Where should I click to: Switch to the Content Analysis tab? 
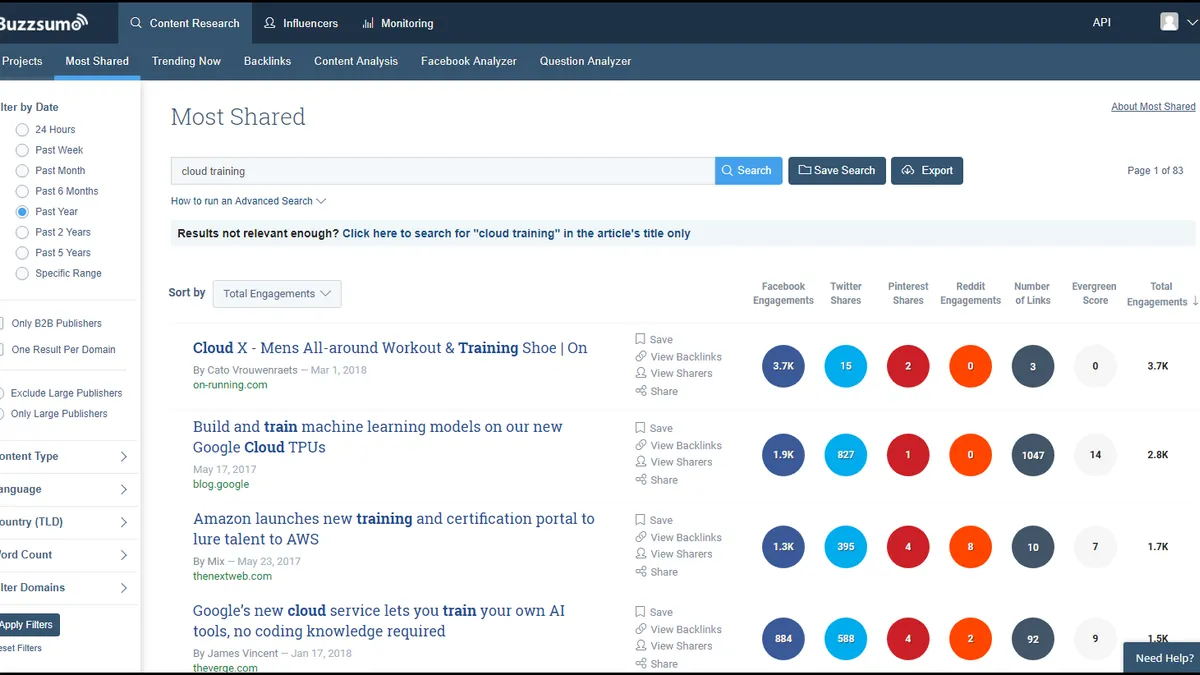pos(356,61)
